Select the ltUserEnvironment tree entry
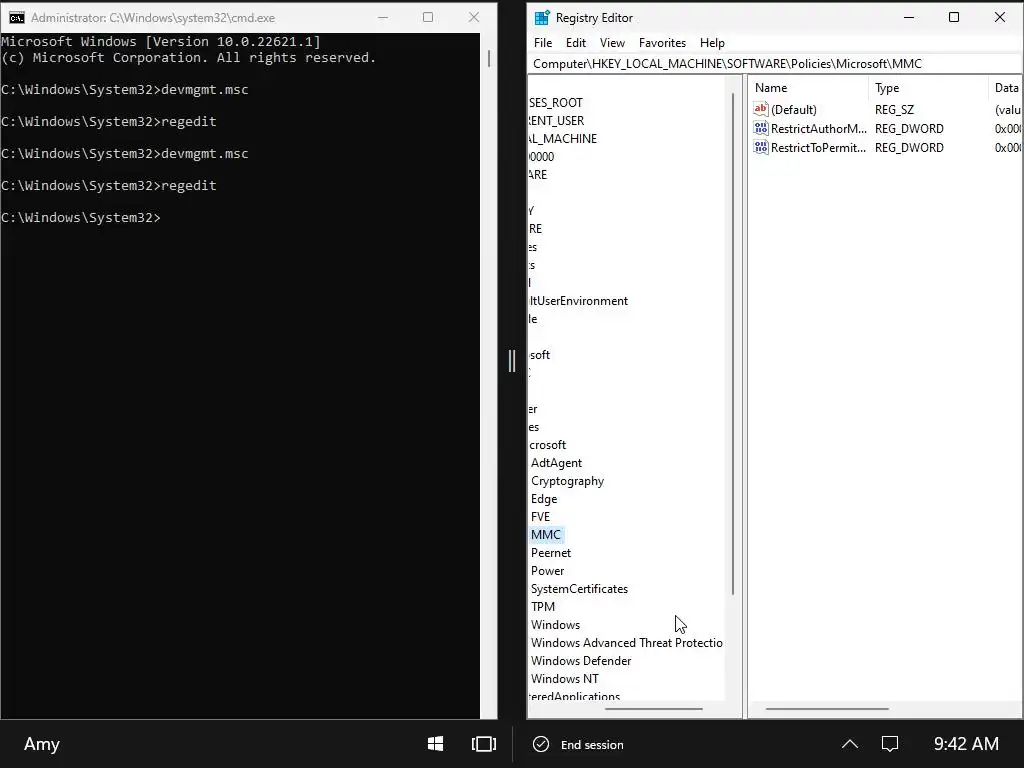Screen dimensions: 1024x768 (x=579, y=301)
